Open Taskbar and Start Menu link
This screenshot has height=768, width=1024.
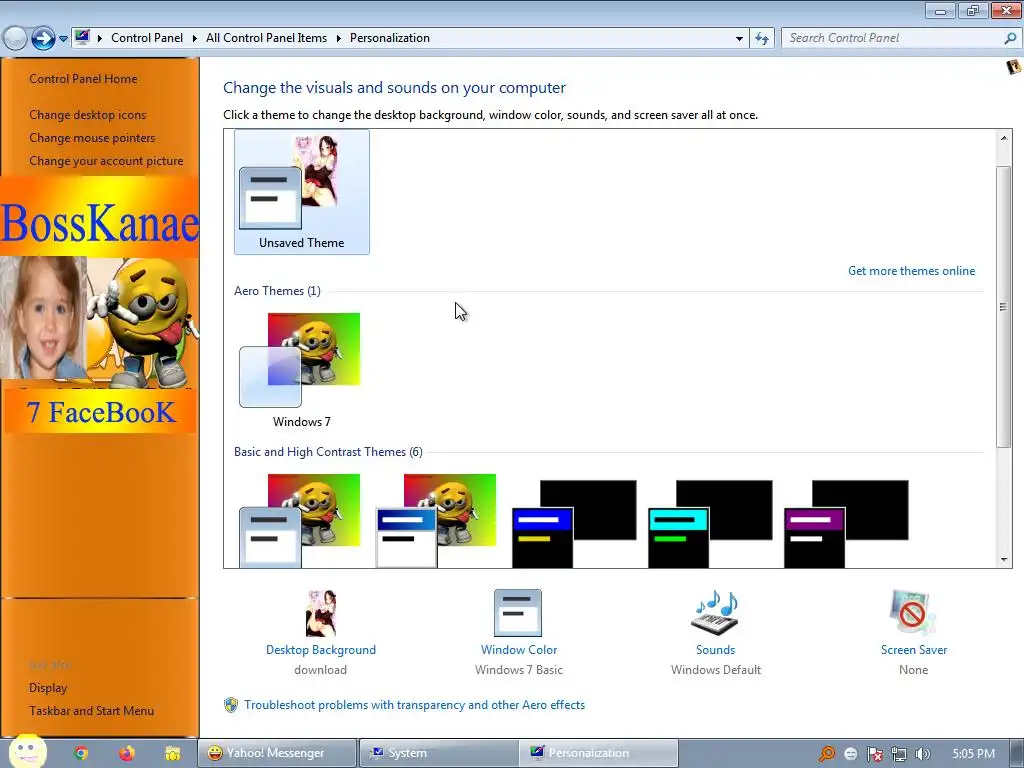coord(91,711)
